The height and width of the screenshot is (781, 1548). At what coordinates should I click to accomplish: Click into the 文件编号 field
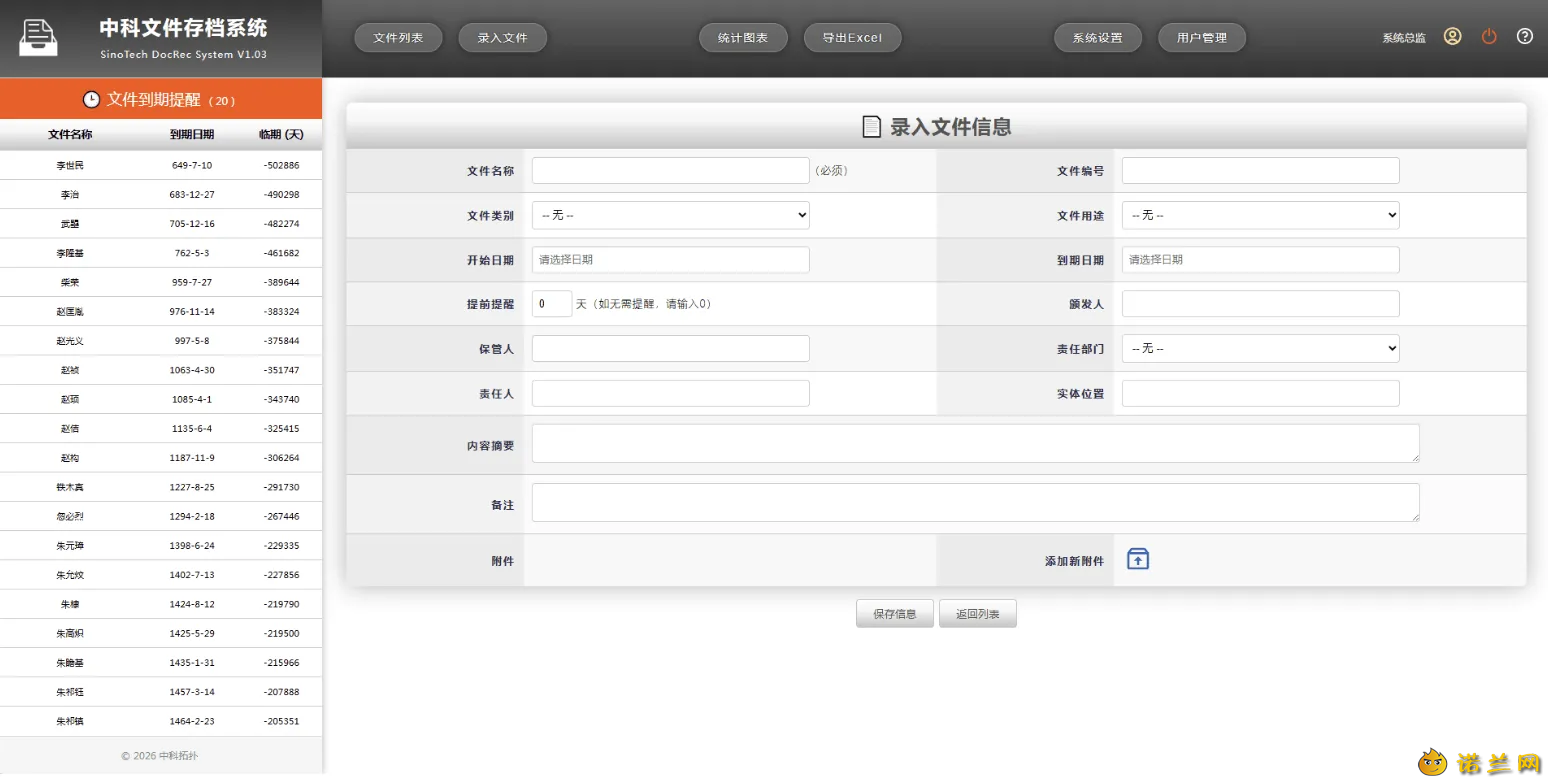click(1260, 171)
